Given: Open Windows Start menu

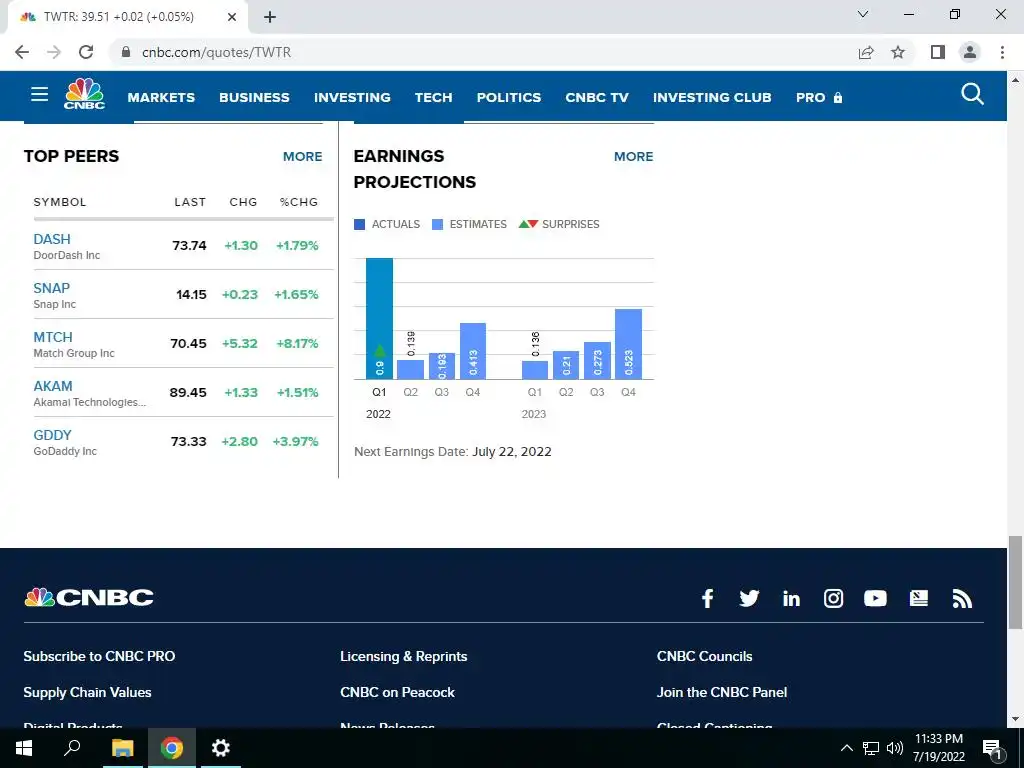Looking at the screenshot, I should (24, 748).
